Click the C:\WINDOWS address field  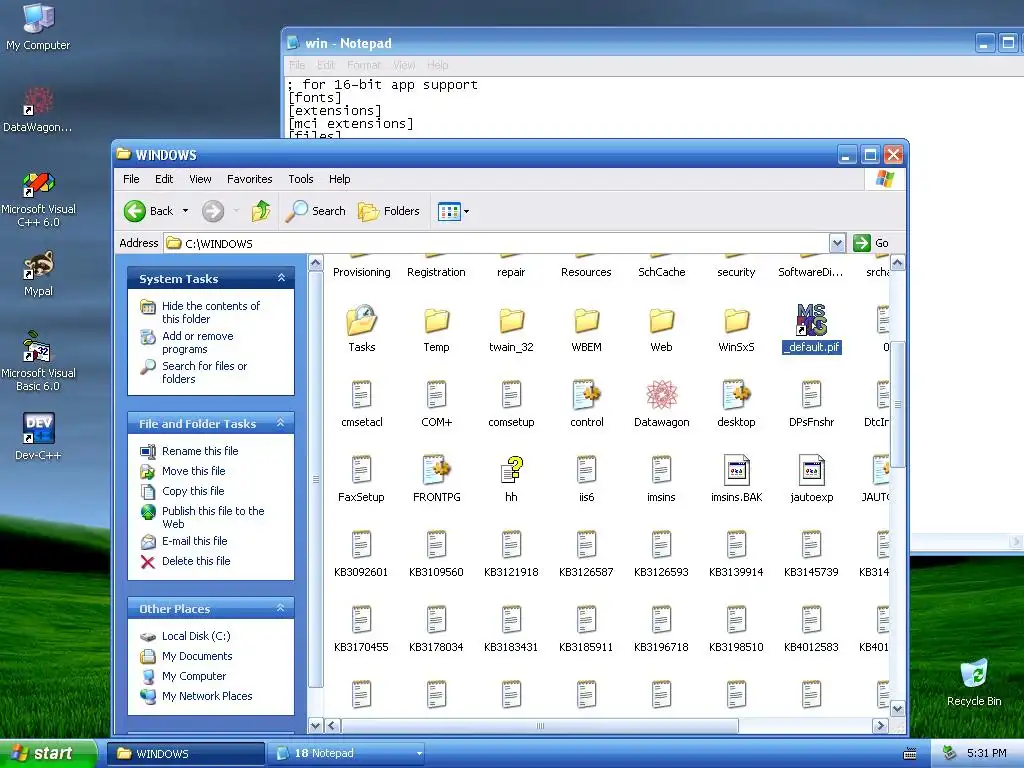pyautogui.click(x=496, y=244)
